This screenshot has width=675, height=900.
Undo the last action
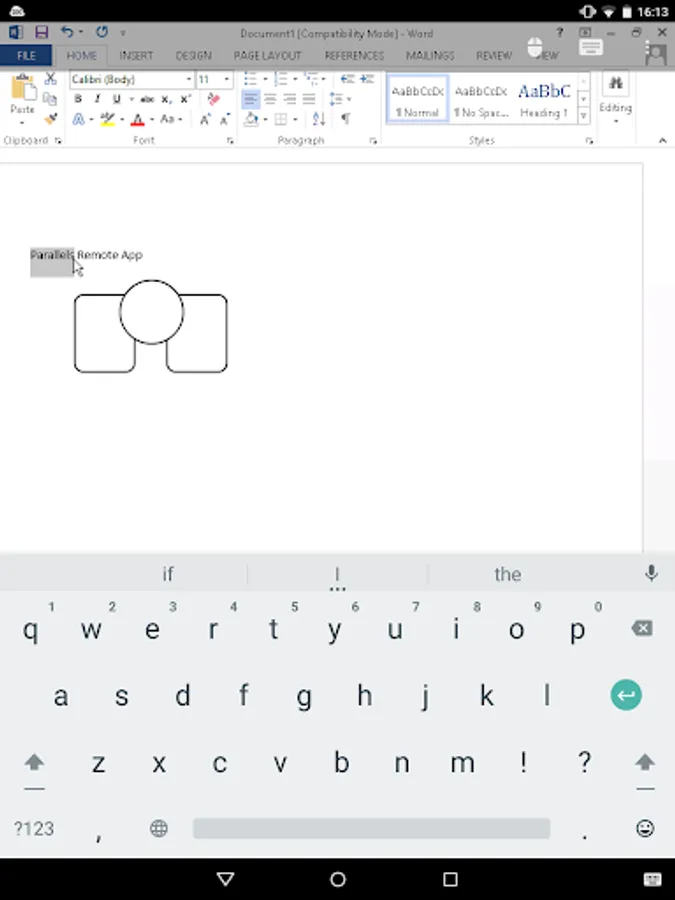[x=67, y=32]
